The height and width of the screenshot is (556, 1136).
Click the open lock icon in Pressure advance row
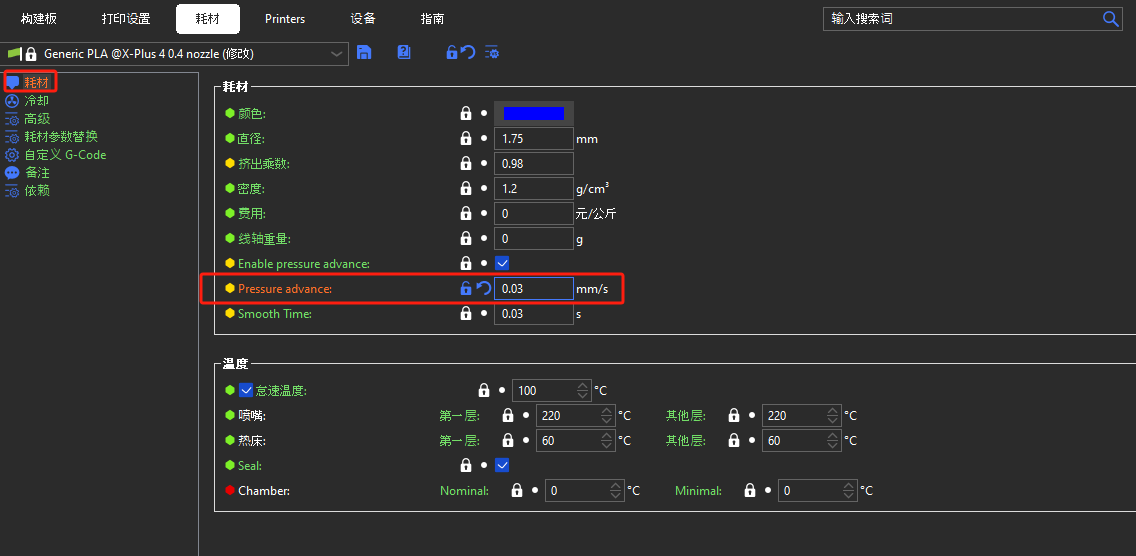(x=466, y=289)
